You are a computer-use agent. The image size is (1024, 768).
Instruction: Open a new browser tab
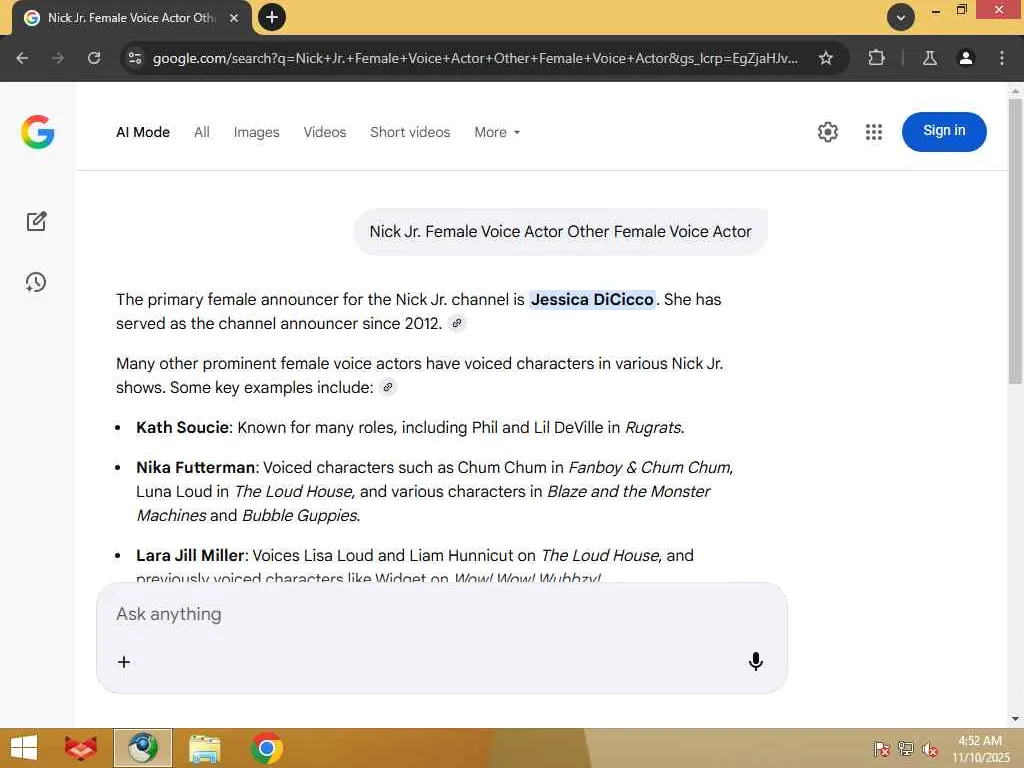pyautogui.click(x=272, y=17)
